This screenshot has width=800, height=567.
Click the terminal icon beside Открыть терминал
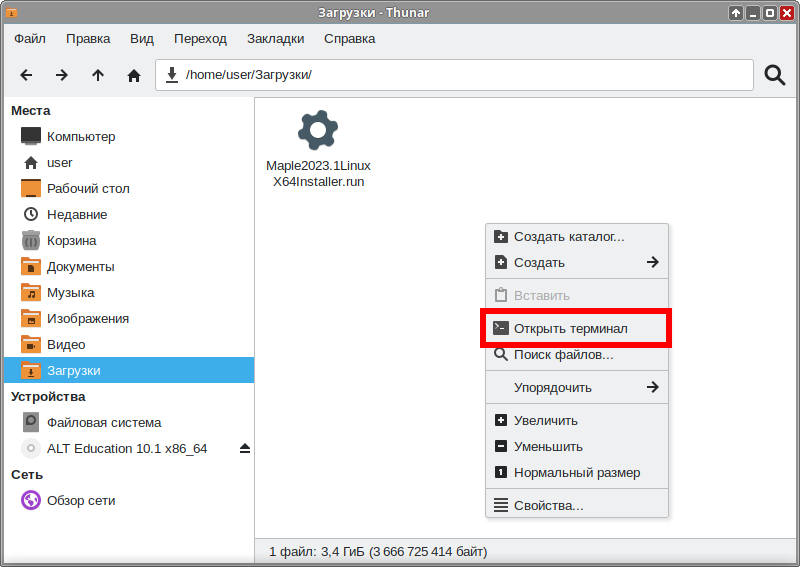click(x=501, y=328)
